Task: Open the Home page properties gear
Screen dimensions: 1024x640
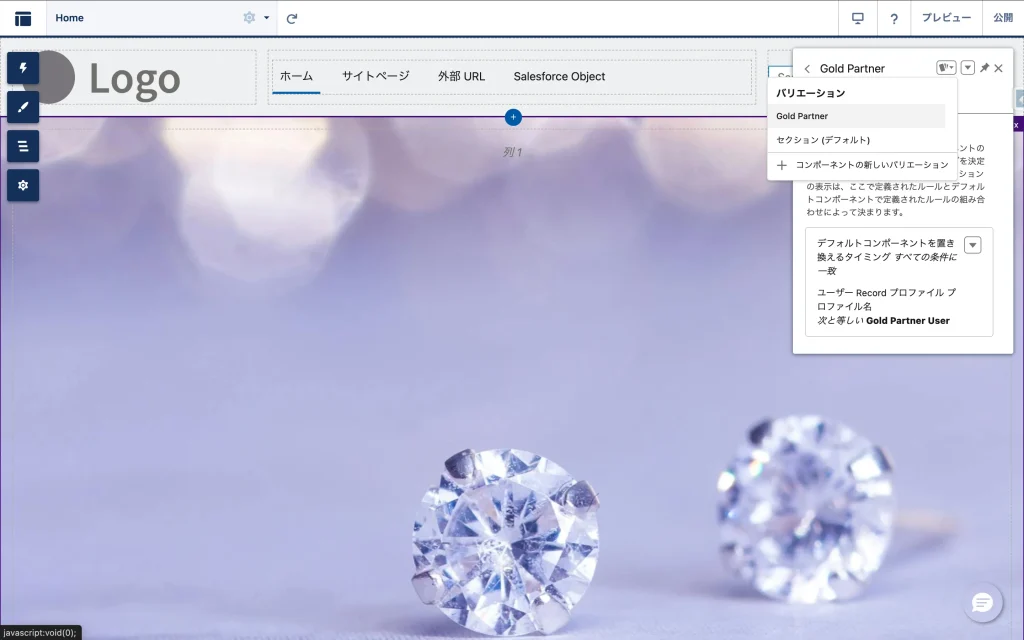Action: (x=249, y=18)
